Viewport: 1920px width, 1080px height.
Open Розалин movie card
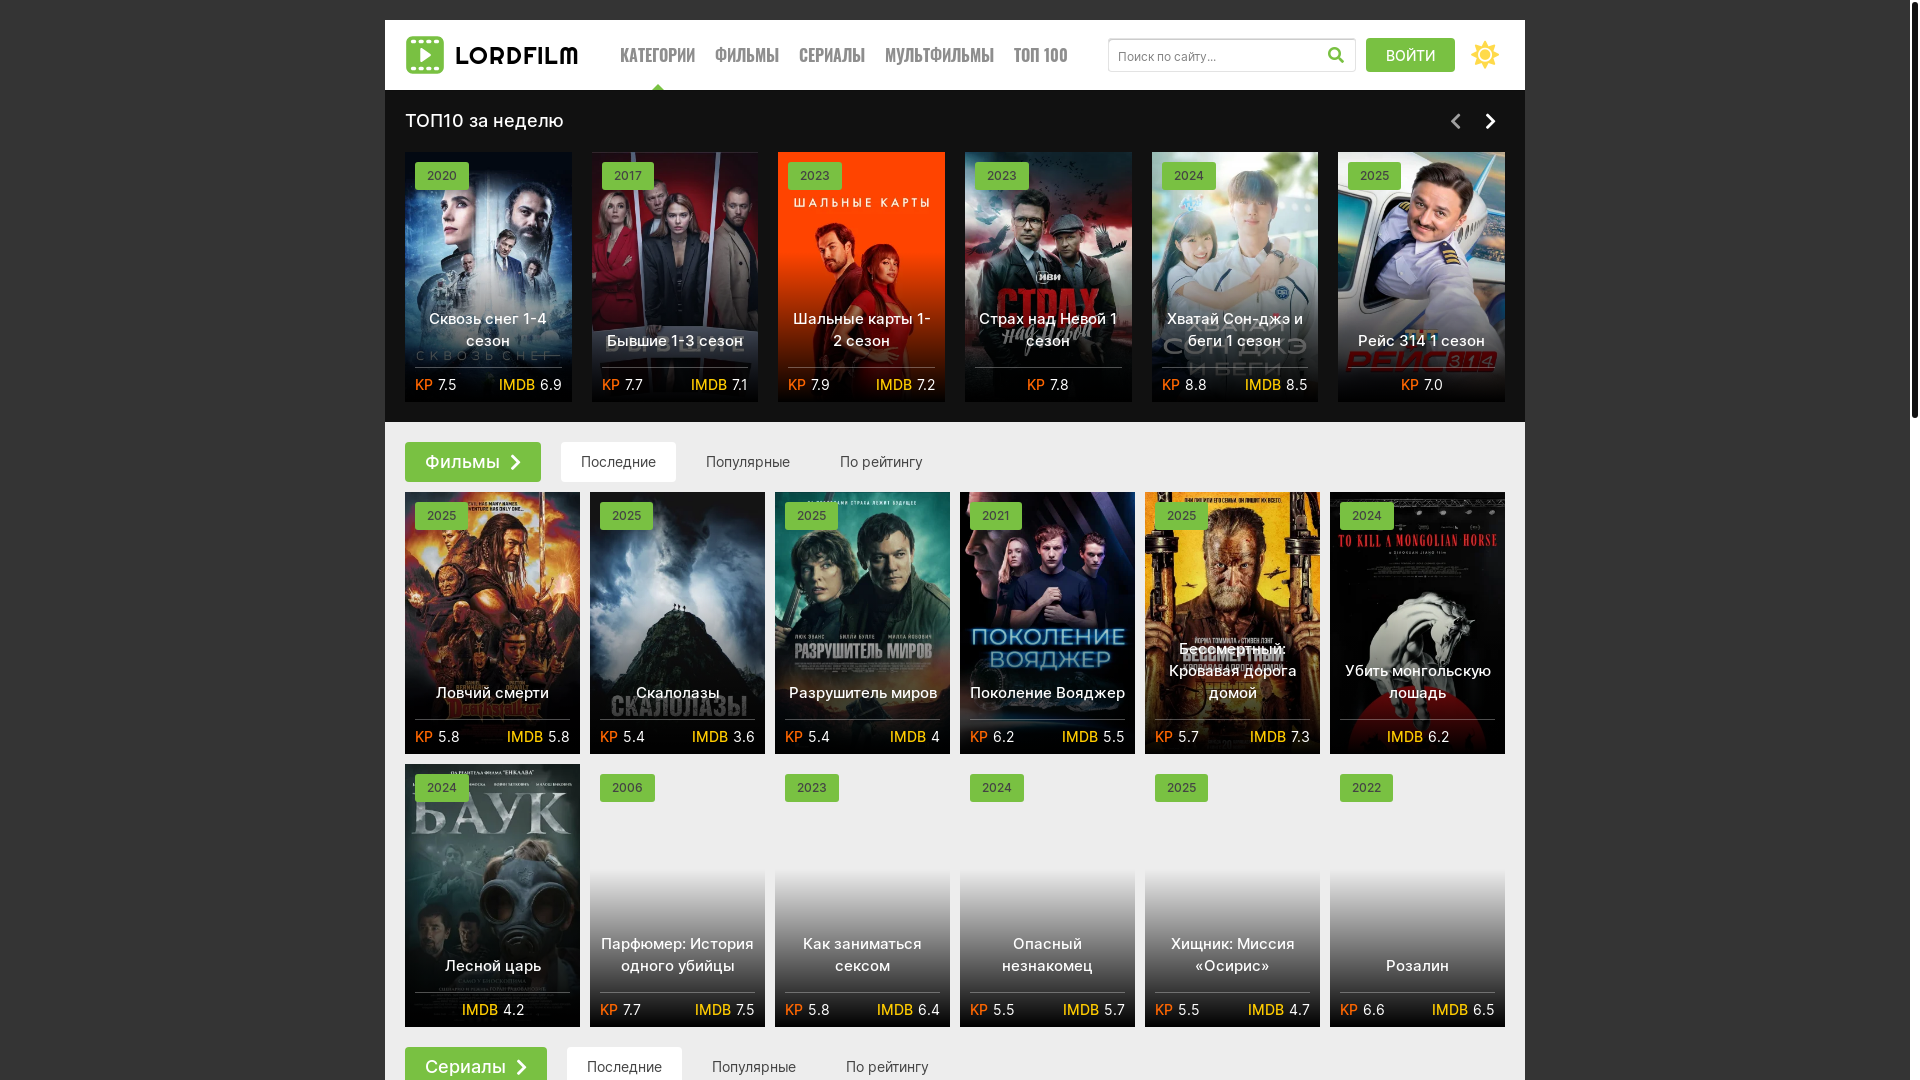(1417, 895)
